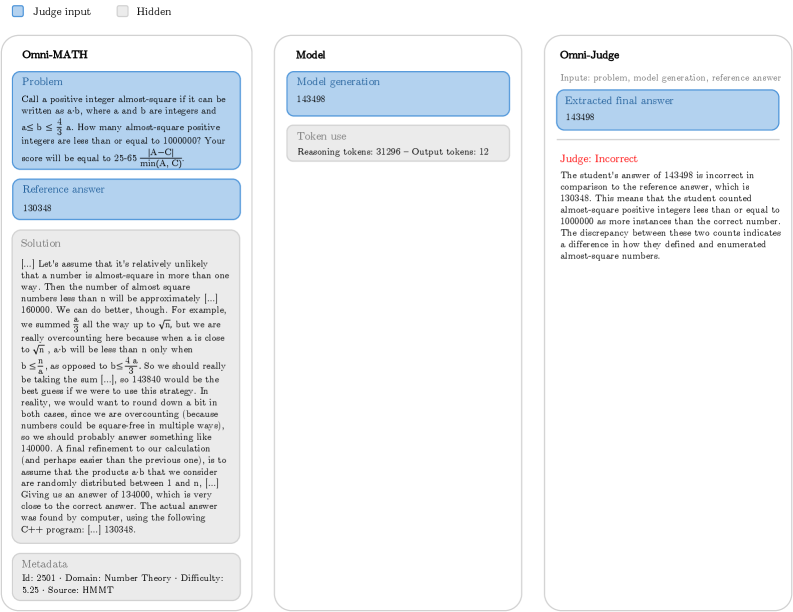Expand the hidden Solution box title

coord(42,243)
